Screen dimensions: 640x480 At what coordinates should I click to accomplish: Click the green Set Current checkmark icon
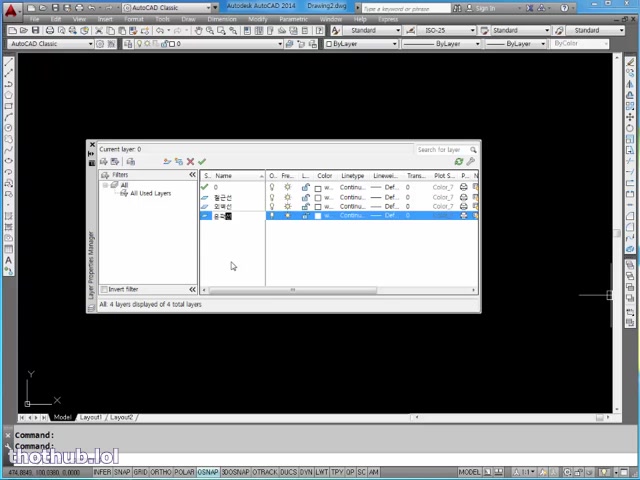coord(202,162)
